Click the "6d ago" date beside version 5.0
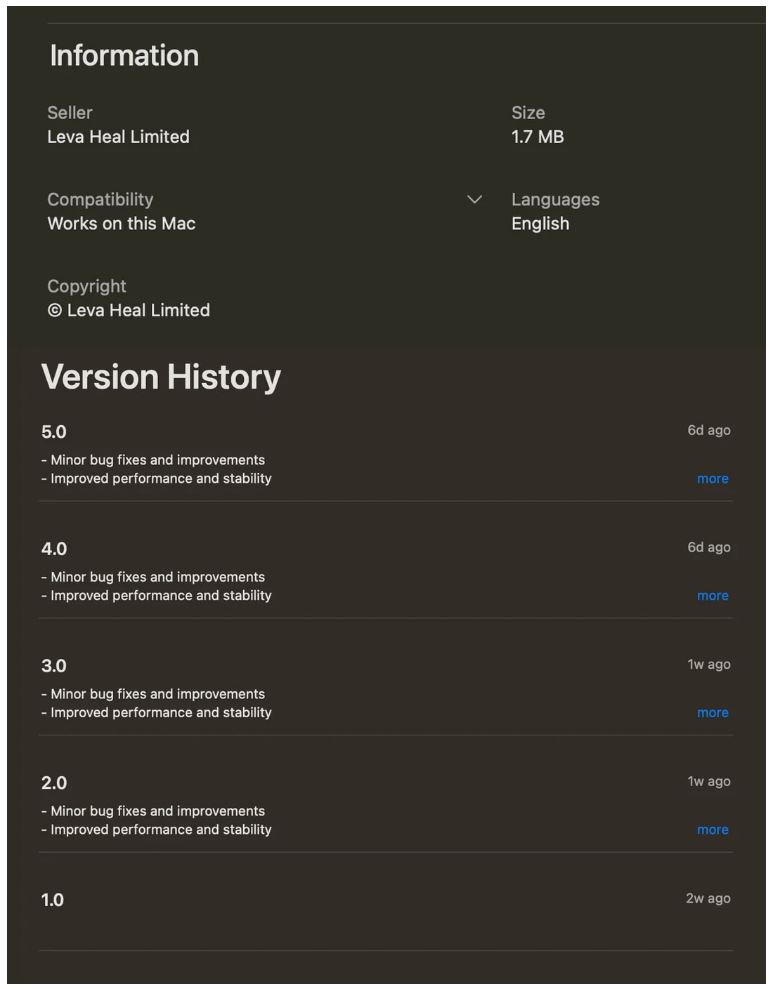769x989 pixels. point(708,431)
